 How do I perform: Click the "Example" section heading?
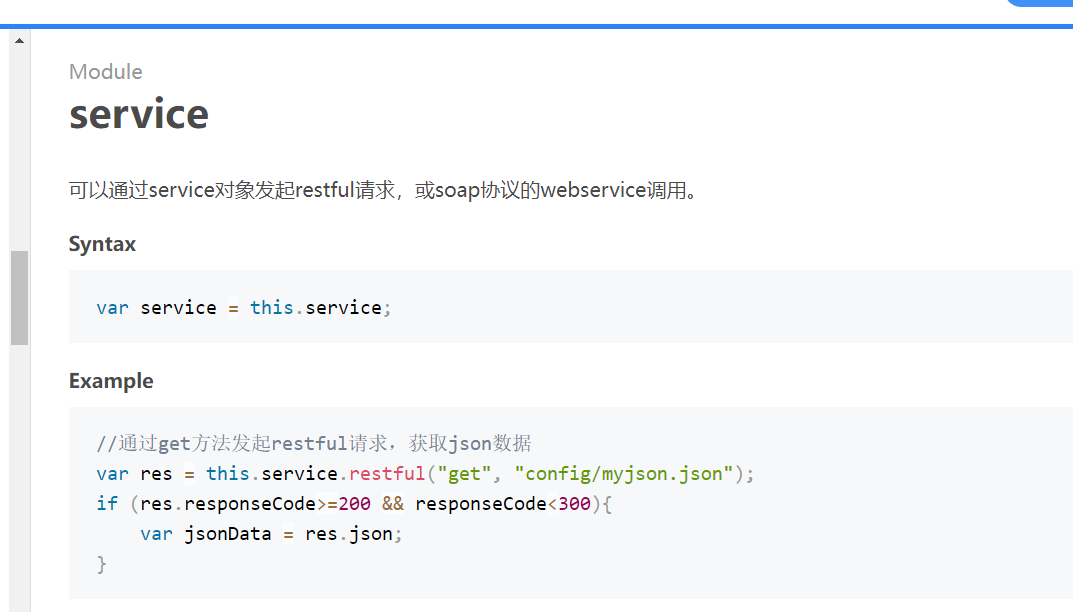point(111,381)
